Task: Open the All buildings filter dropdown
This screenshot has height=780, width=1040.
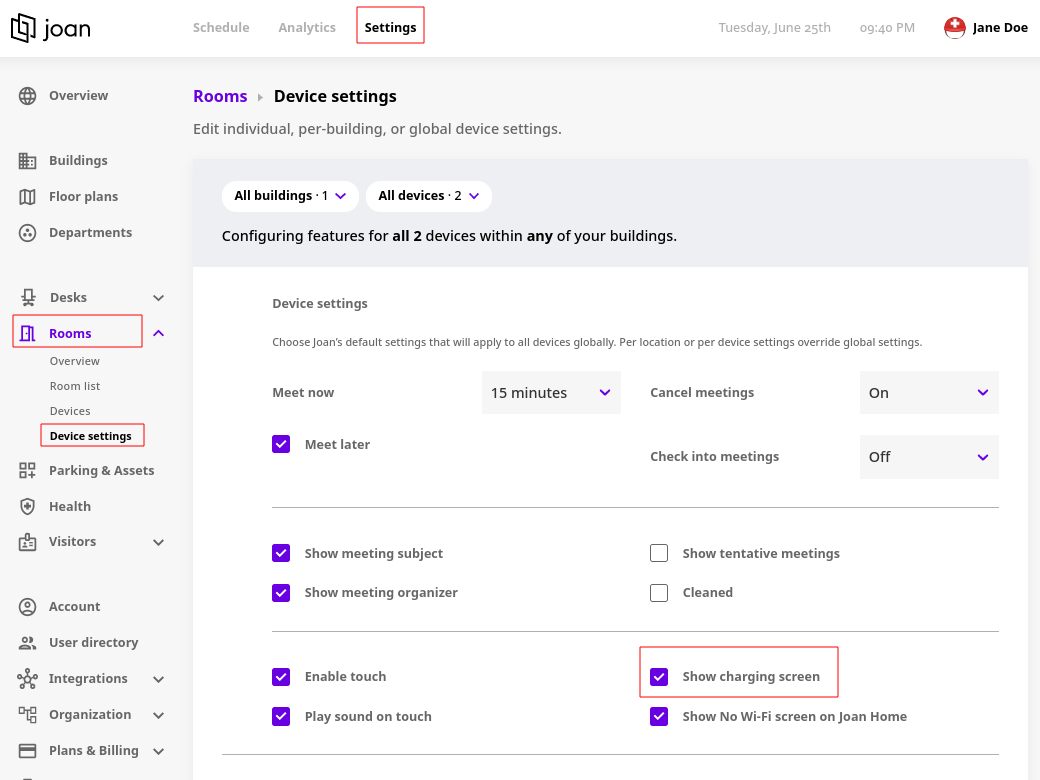Action: [x=291, y=196]
